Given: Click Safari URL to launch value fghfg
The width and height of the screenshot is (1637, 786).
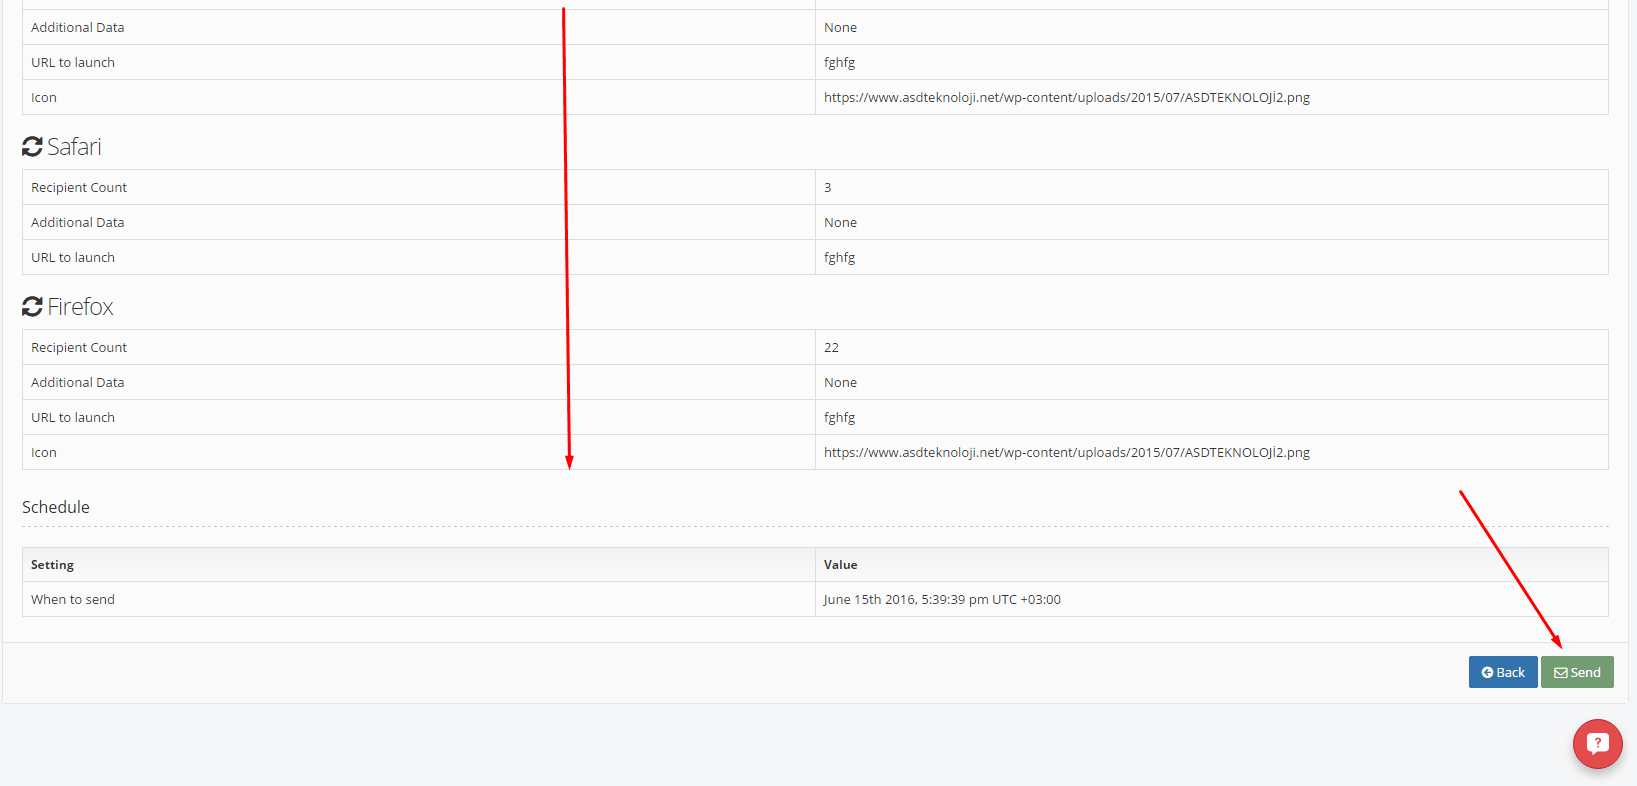Looking at the screenshot, I should pyautogui.click(x=840, y=258).
